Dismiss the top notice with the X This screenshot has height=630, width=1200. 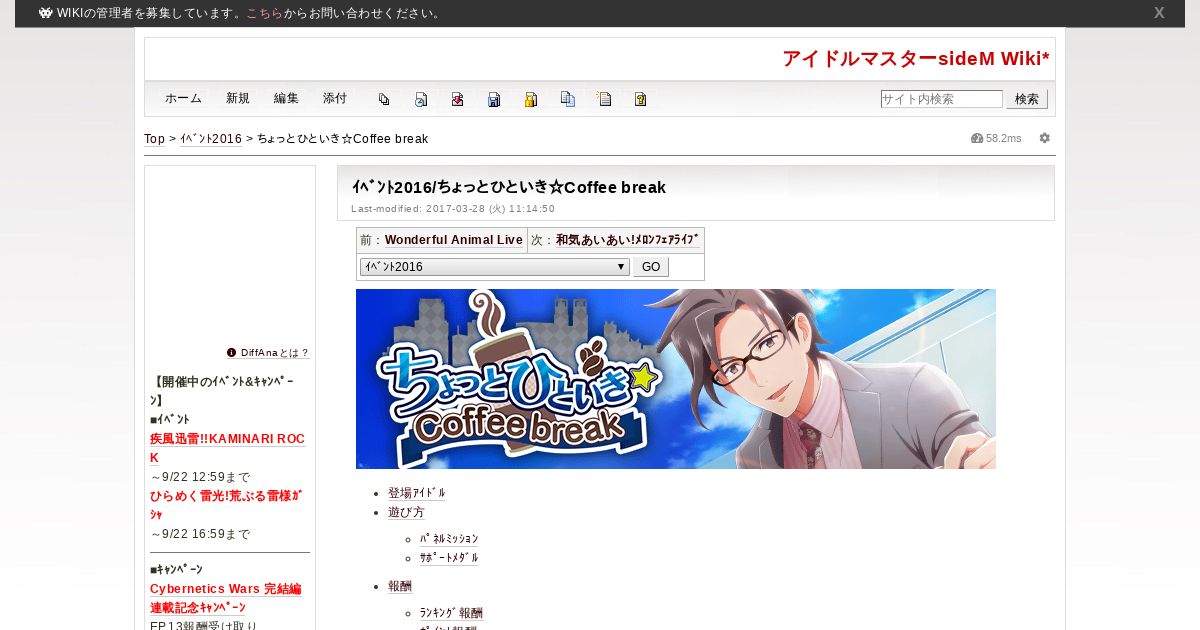coord(1159,13)
